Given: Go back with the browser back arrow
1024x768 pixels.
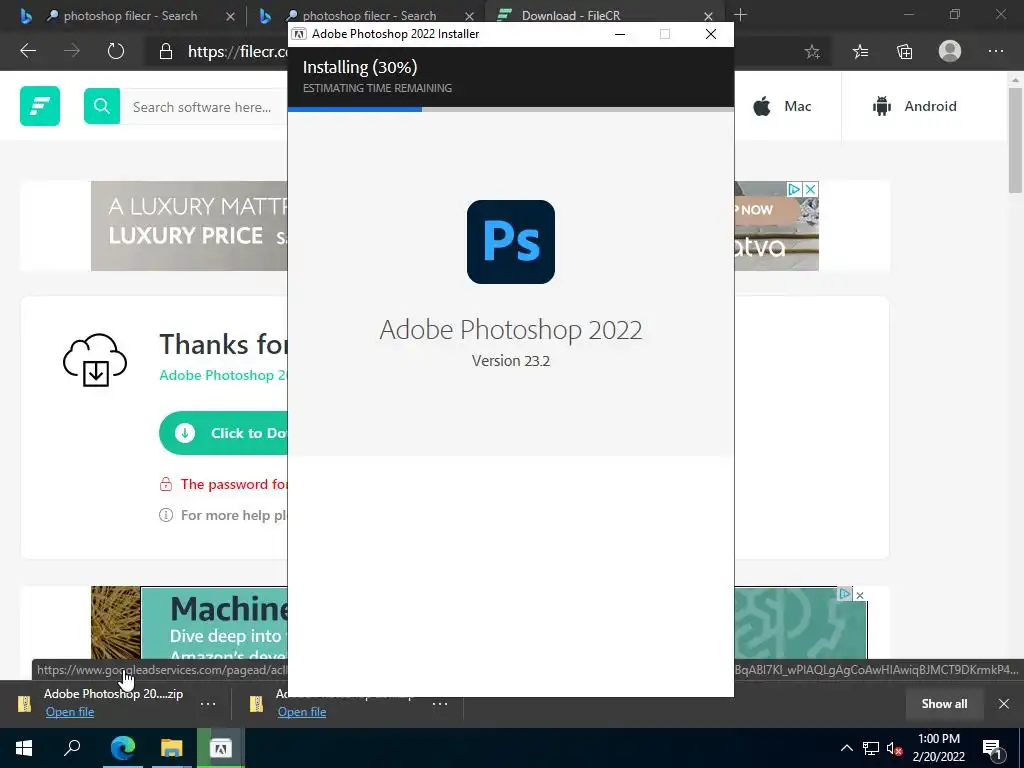Looking at the screenshot, I should [27, 51].
